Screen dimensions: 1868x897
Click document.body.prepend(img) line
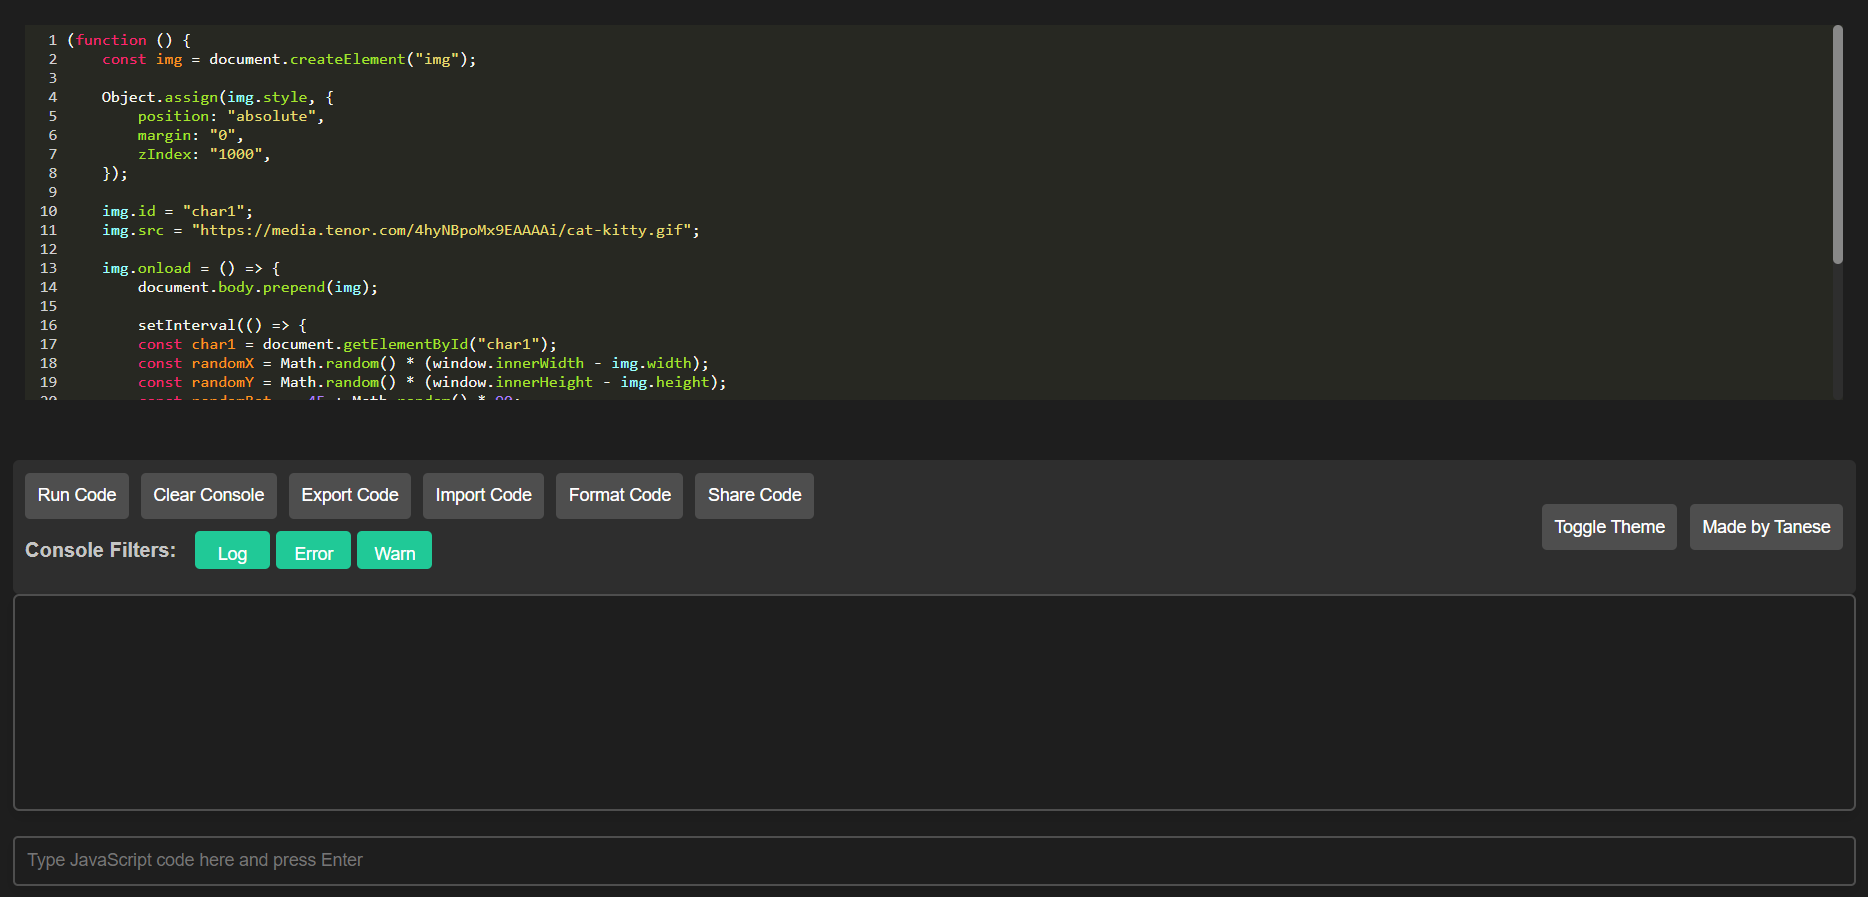click(x=258, y=287)
